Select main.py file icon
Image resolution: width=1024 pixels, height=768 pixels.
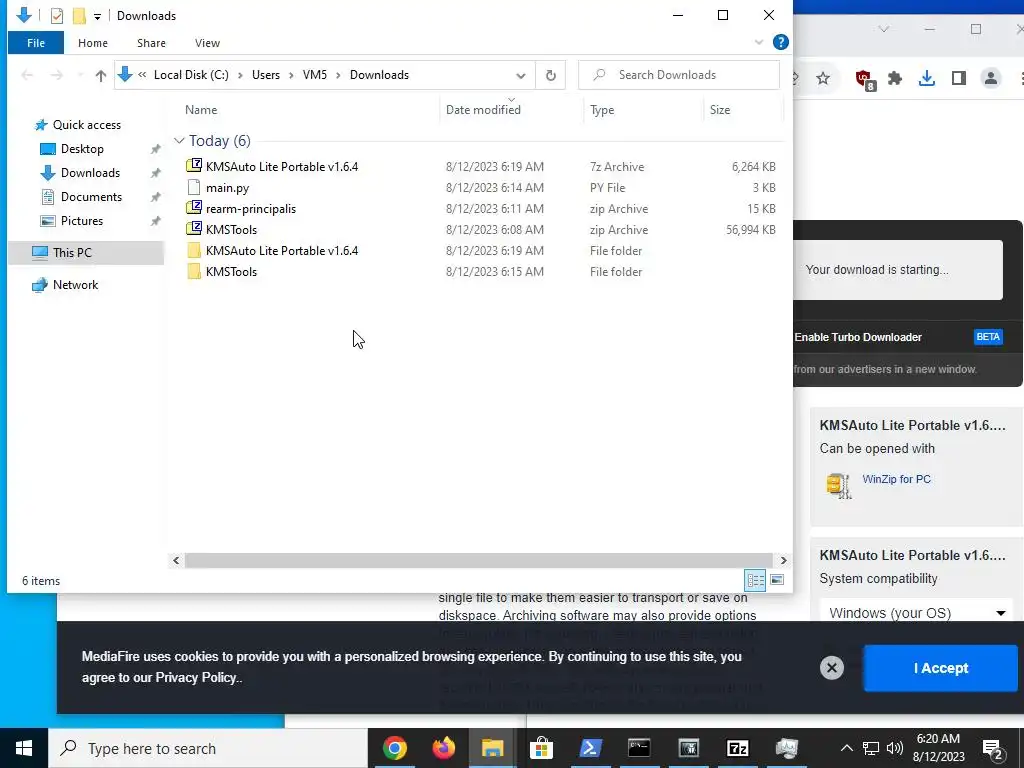tap(193, 187)
